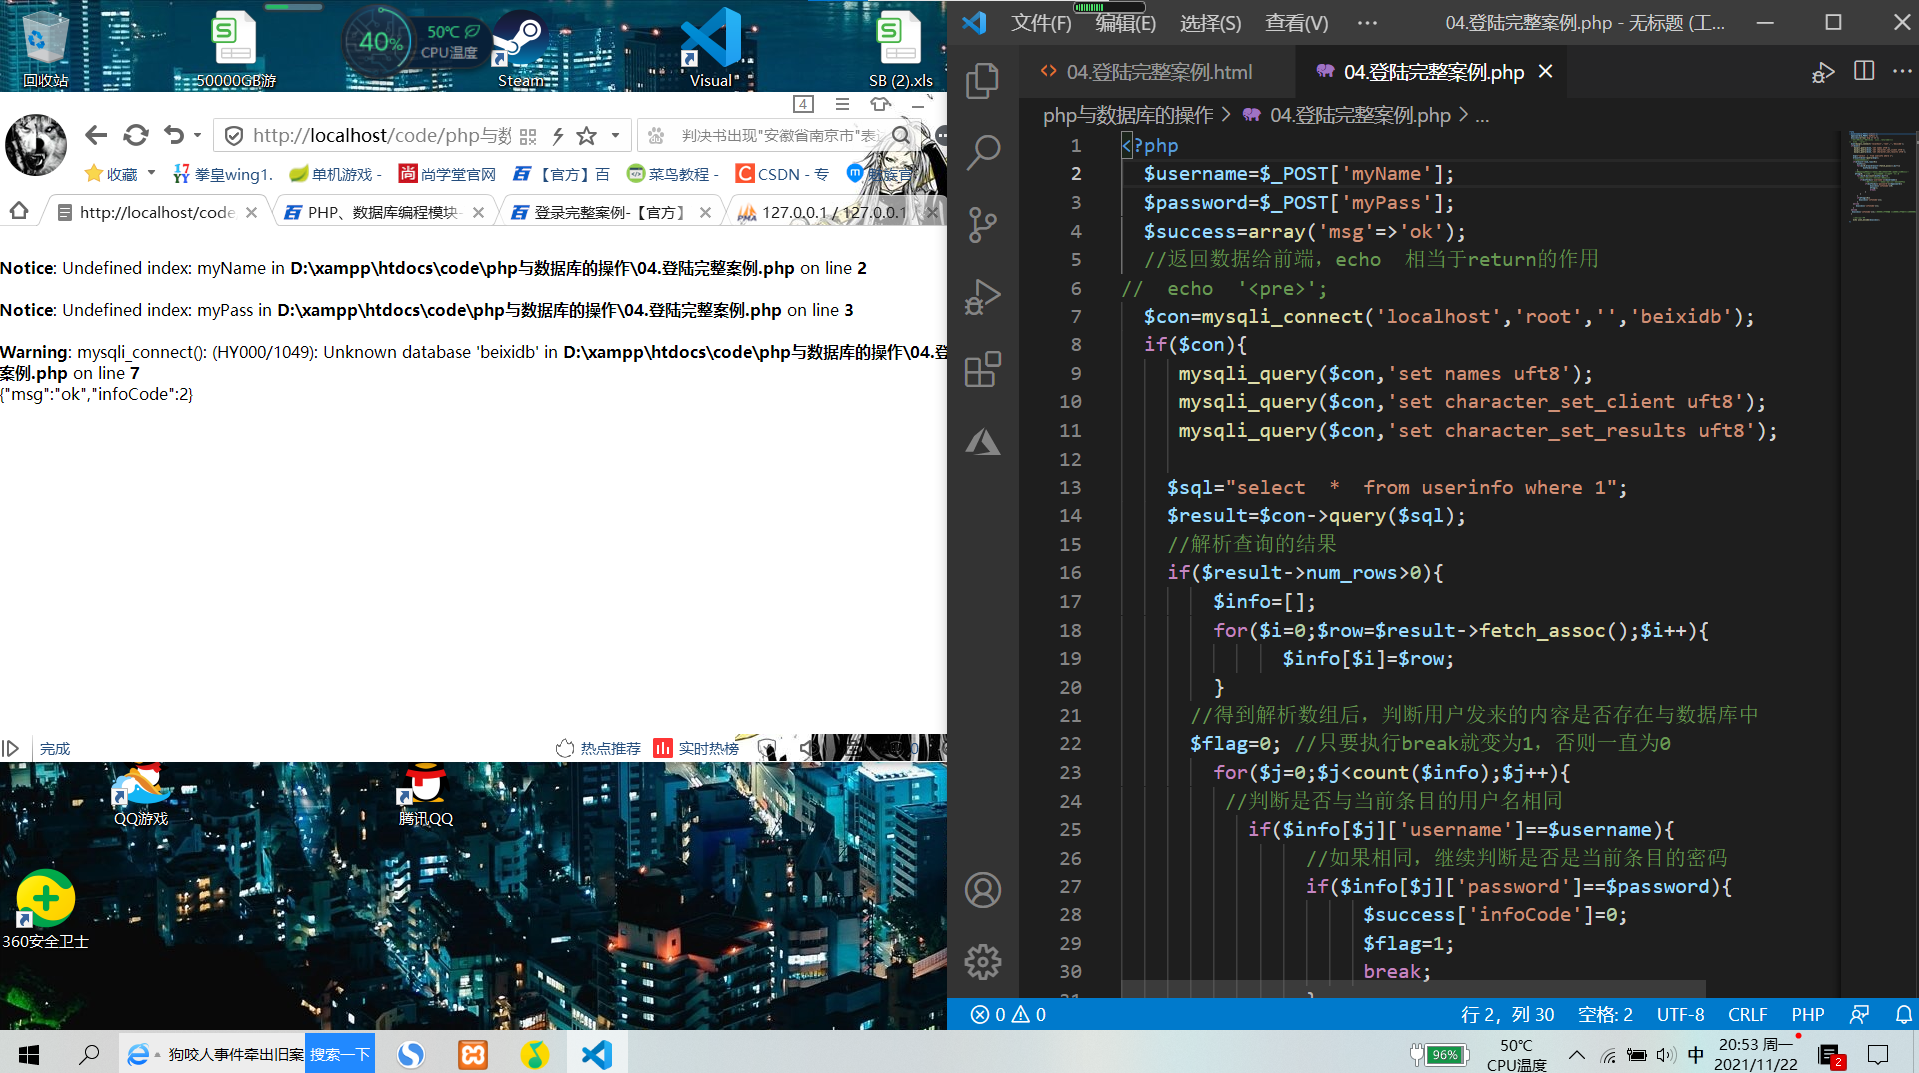Screen dimensions: 1919x1073
Task: Change language mode via PHP status item
Action: (x=1808, y=1014)
